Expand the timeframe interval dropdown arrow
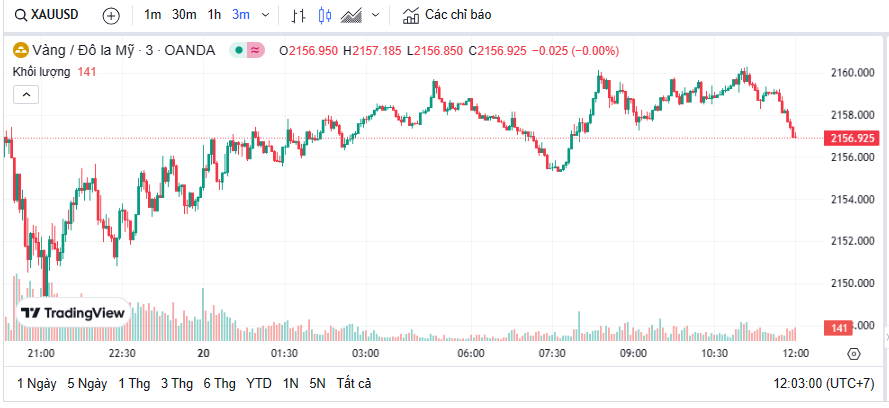889x408 pixels. coord(265,16)
